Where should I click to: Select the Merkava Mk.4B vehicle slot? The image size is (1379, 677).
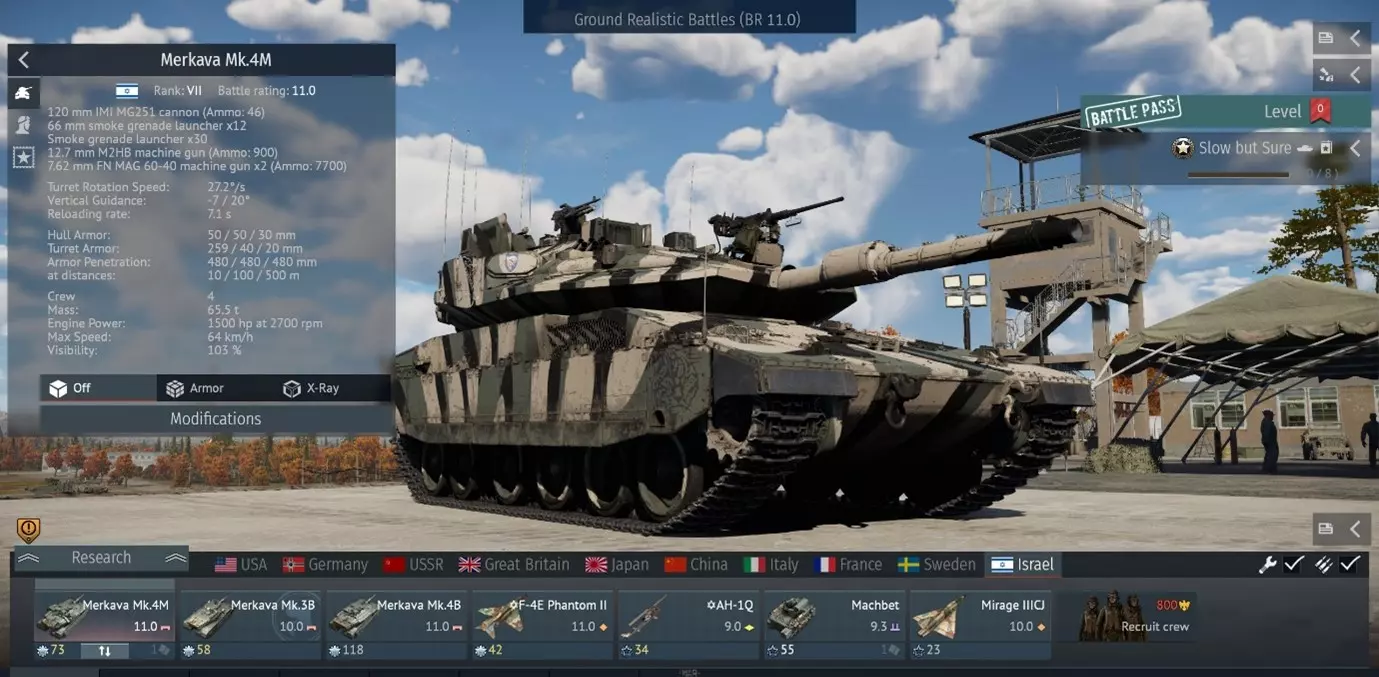[x=396, y=624]
